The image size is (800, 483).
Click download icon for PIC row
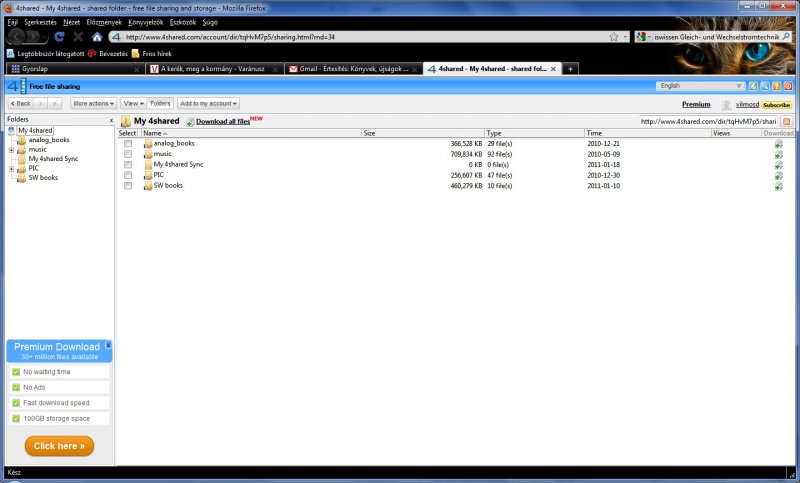(779, 175)
